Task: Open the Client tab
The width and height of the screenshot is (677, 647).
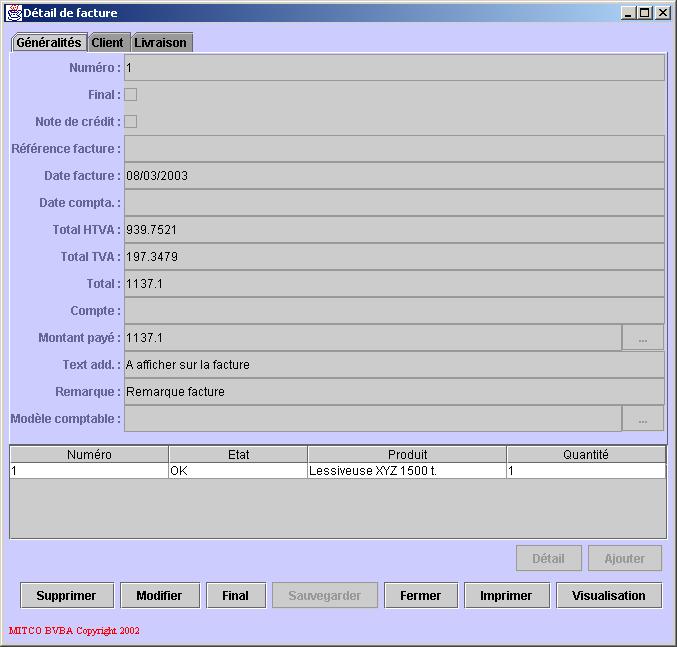Action: [x=108, y=42]
